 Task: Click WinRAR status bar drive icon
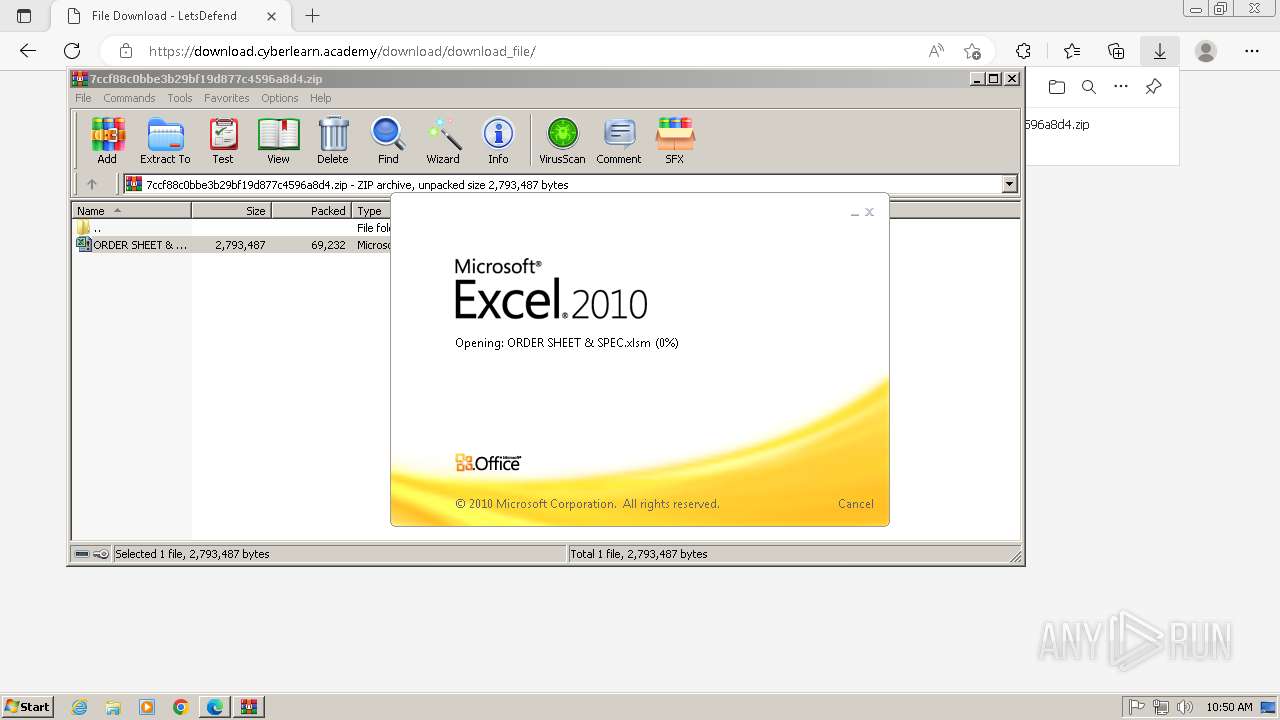pyautogui.click(x=83, y=554)
